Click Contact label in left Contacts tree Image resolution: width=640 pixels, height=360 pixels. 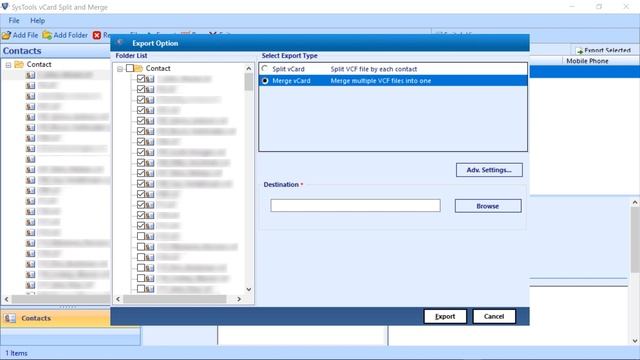(x=39, y=64)
